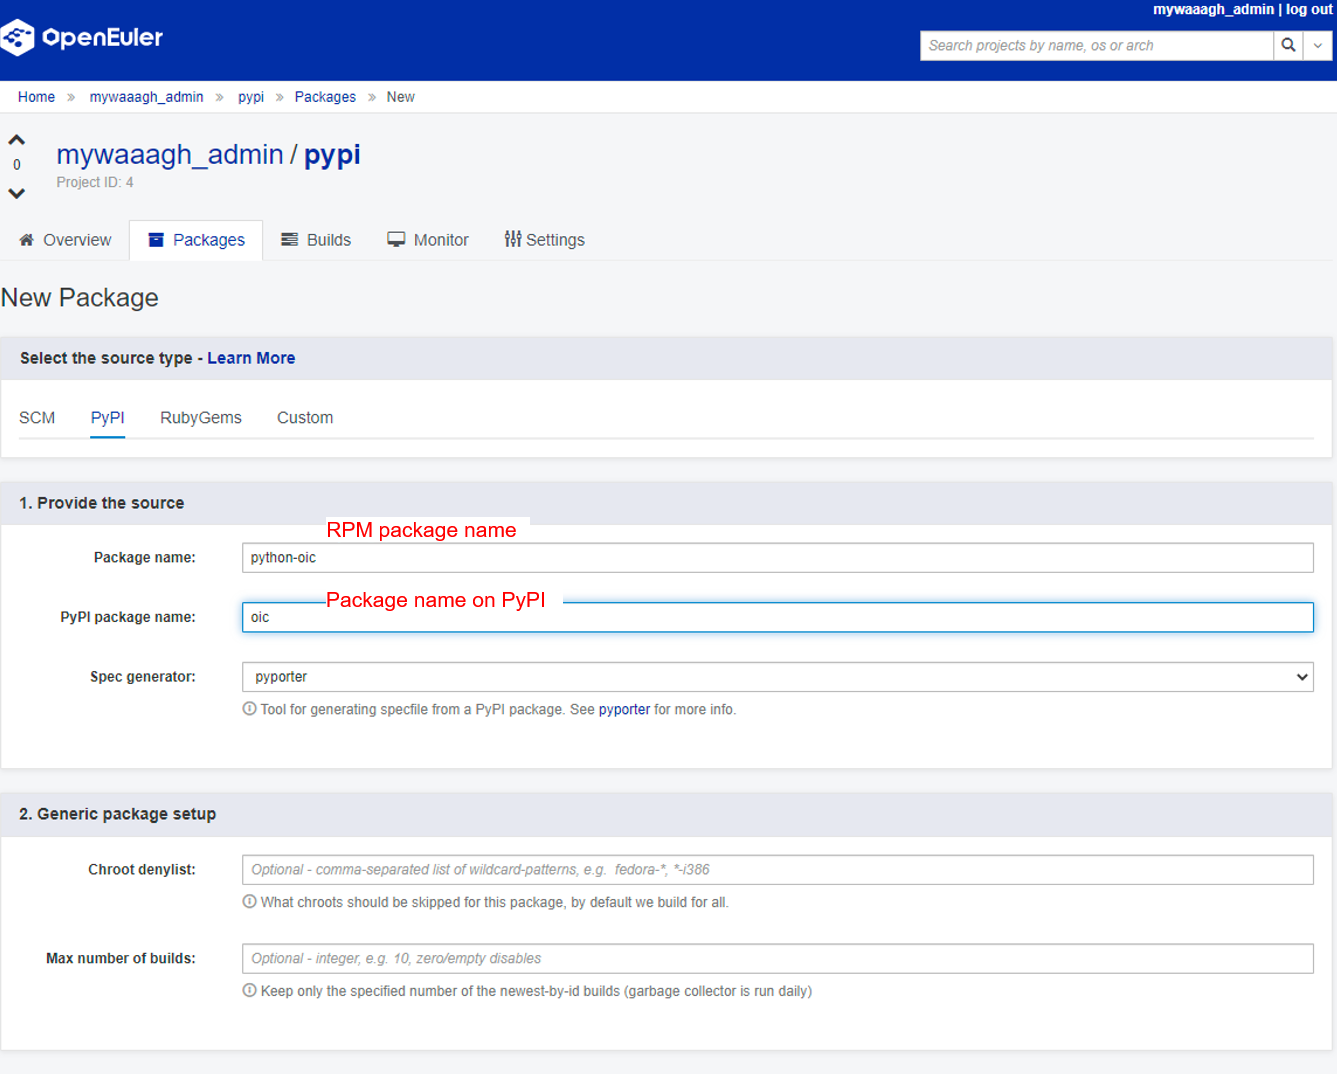Expand the search options dropdown arrow
This screenshot has width=1337, height=1074.
1318,45
